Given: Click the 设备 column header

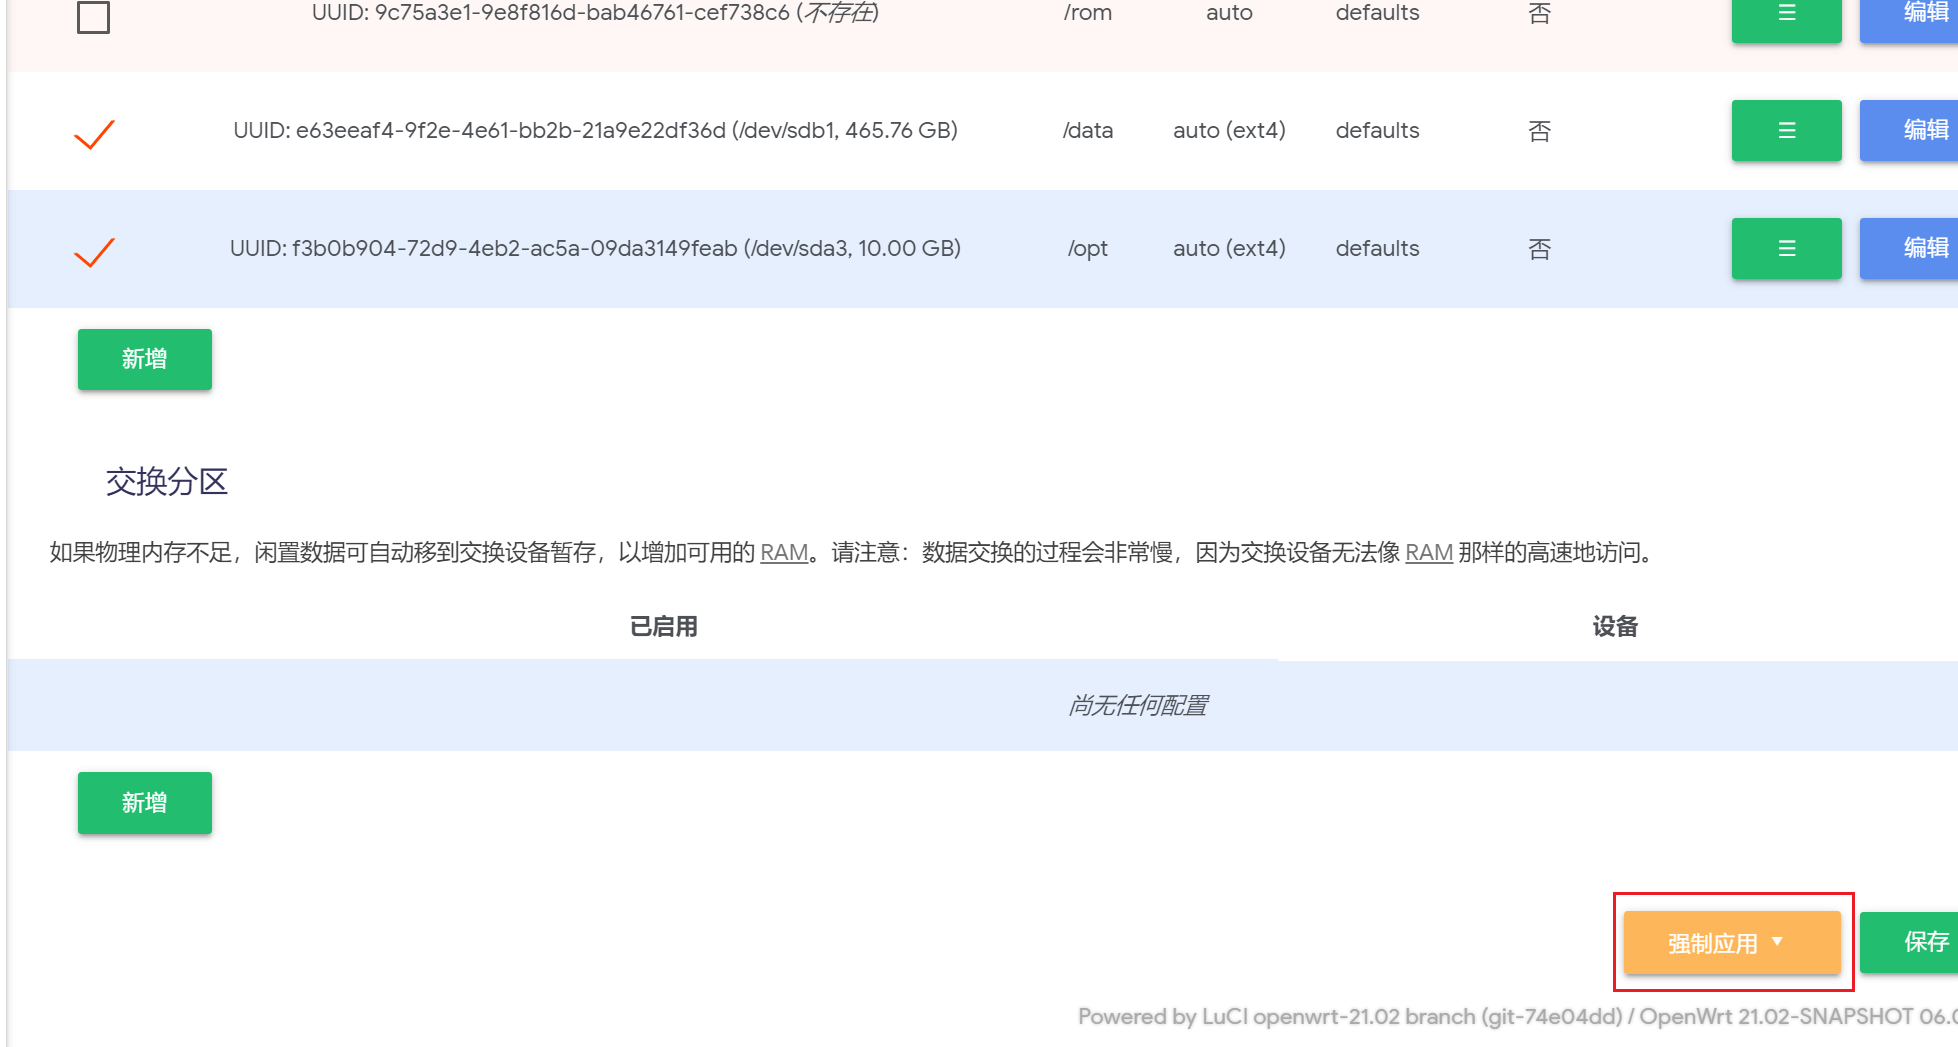Looking at the screenshot, I should tap(1614, 627).
